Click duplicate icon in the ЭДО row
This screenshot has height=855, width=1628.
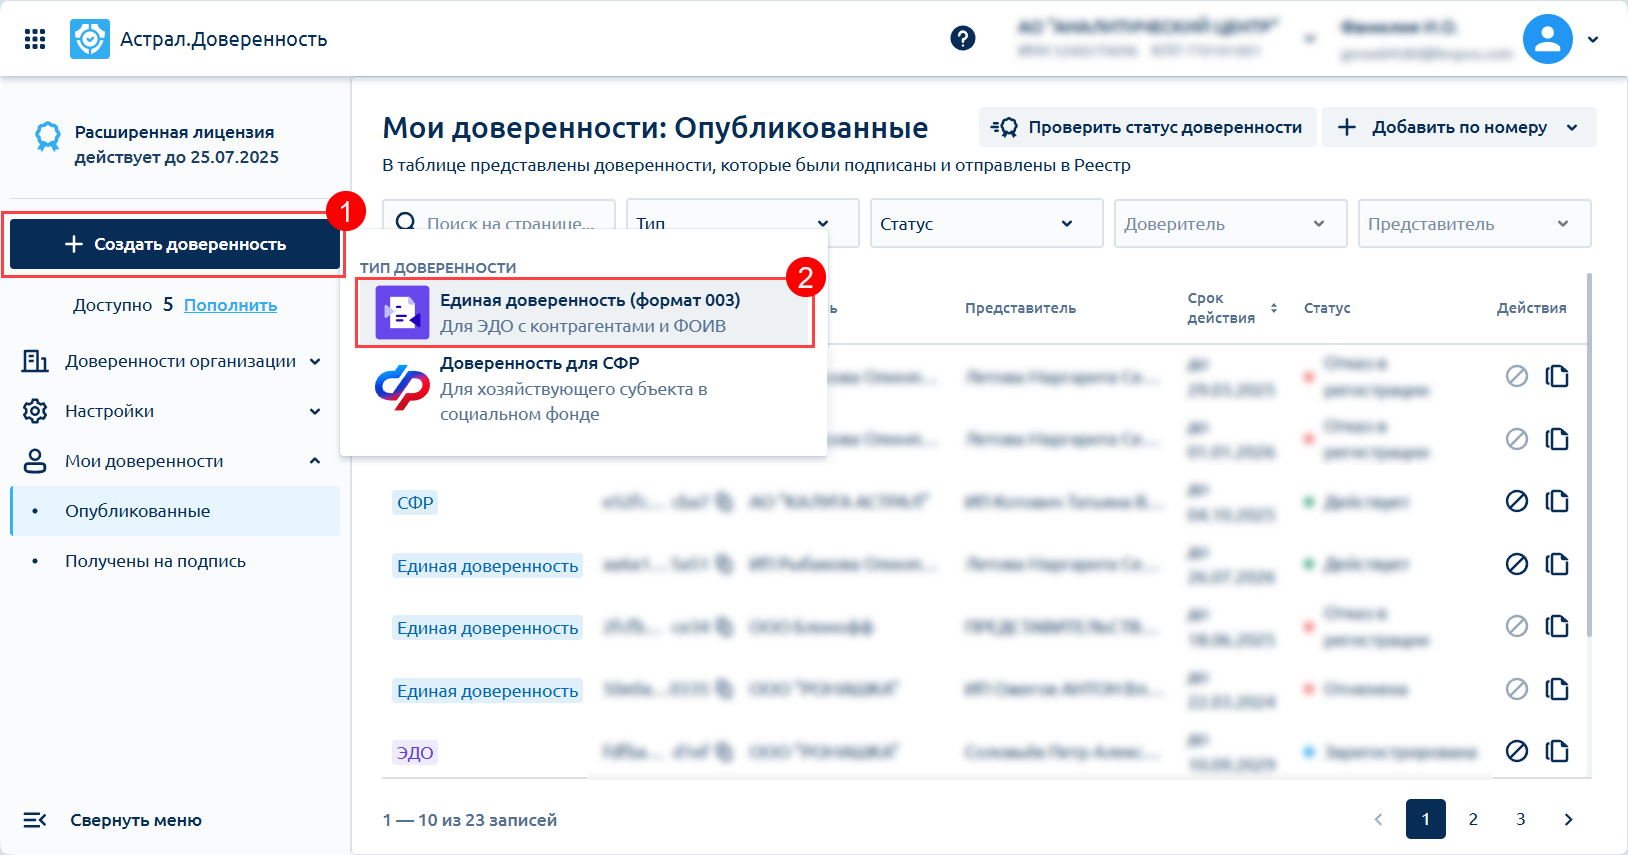1557,751
